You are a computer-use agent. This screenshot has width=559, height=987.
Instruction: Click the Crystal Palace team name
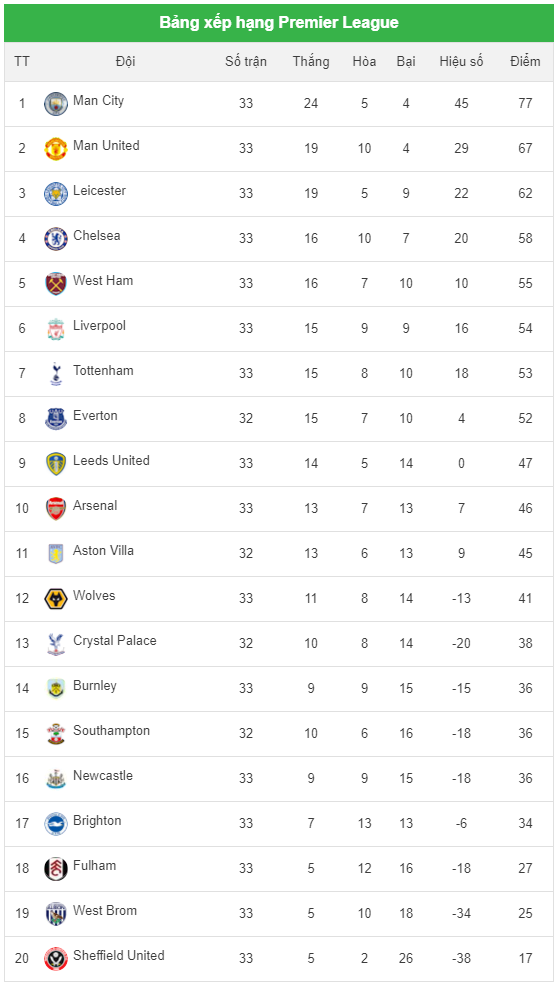click(115, 641)
